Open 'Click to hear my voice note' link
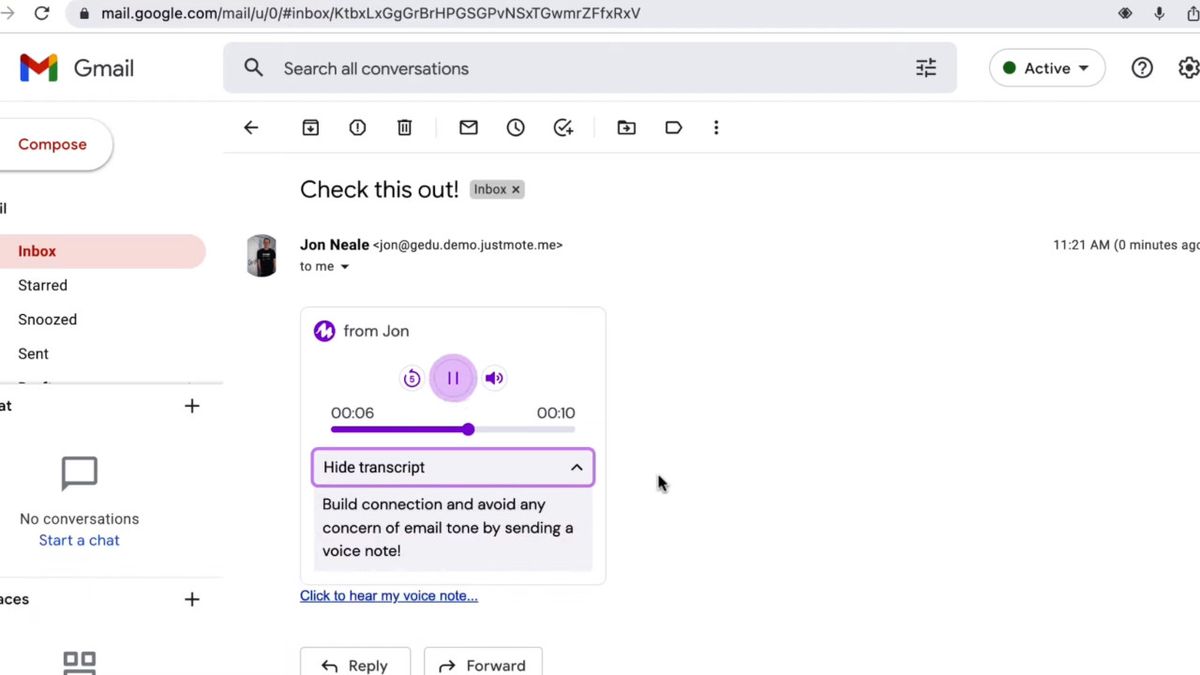Image resolution: width=1200 pixels, height=675 pixels. coord(389,596)
